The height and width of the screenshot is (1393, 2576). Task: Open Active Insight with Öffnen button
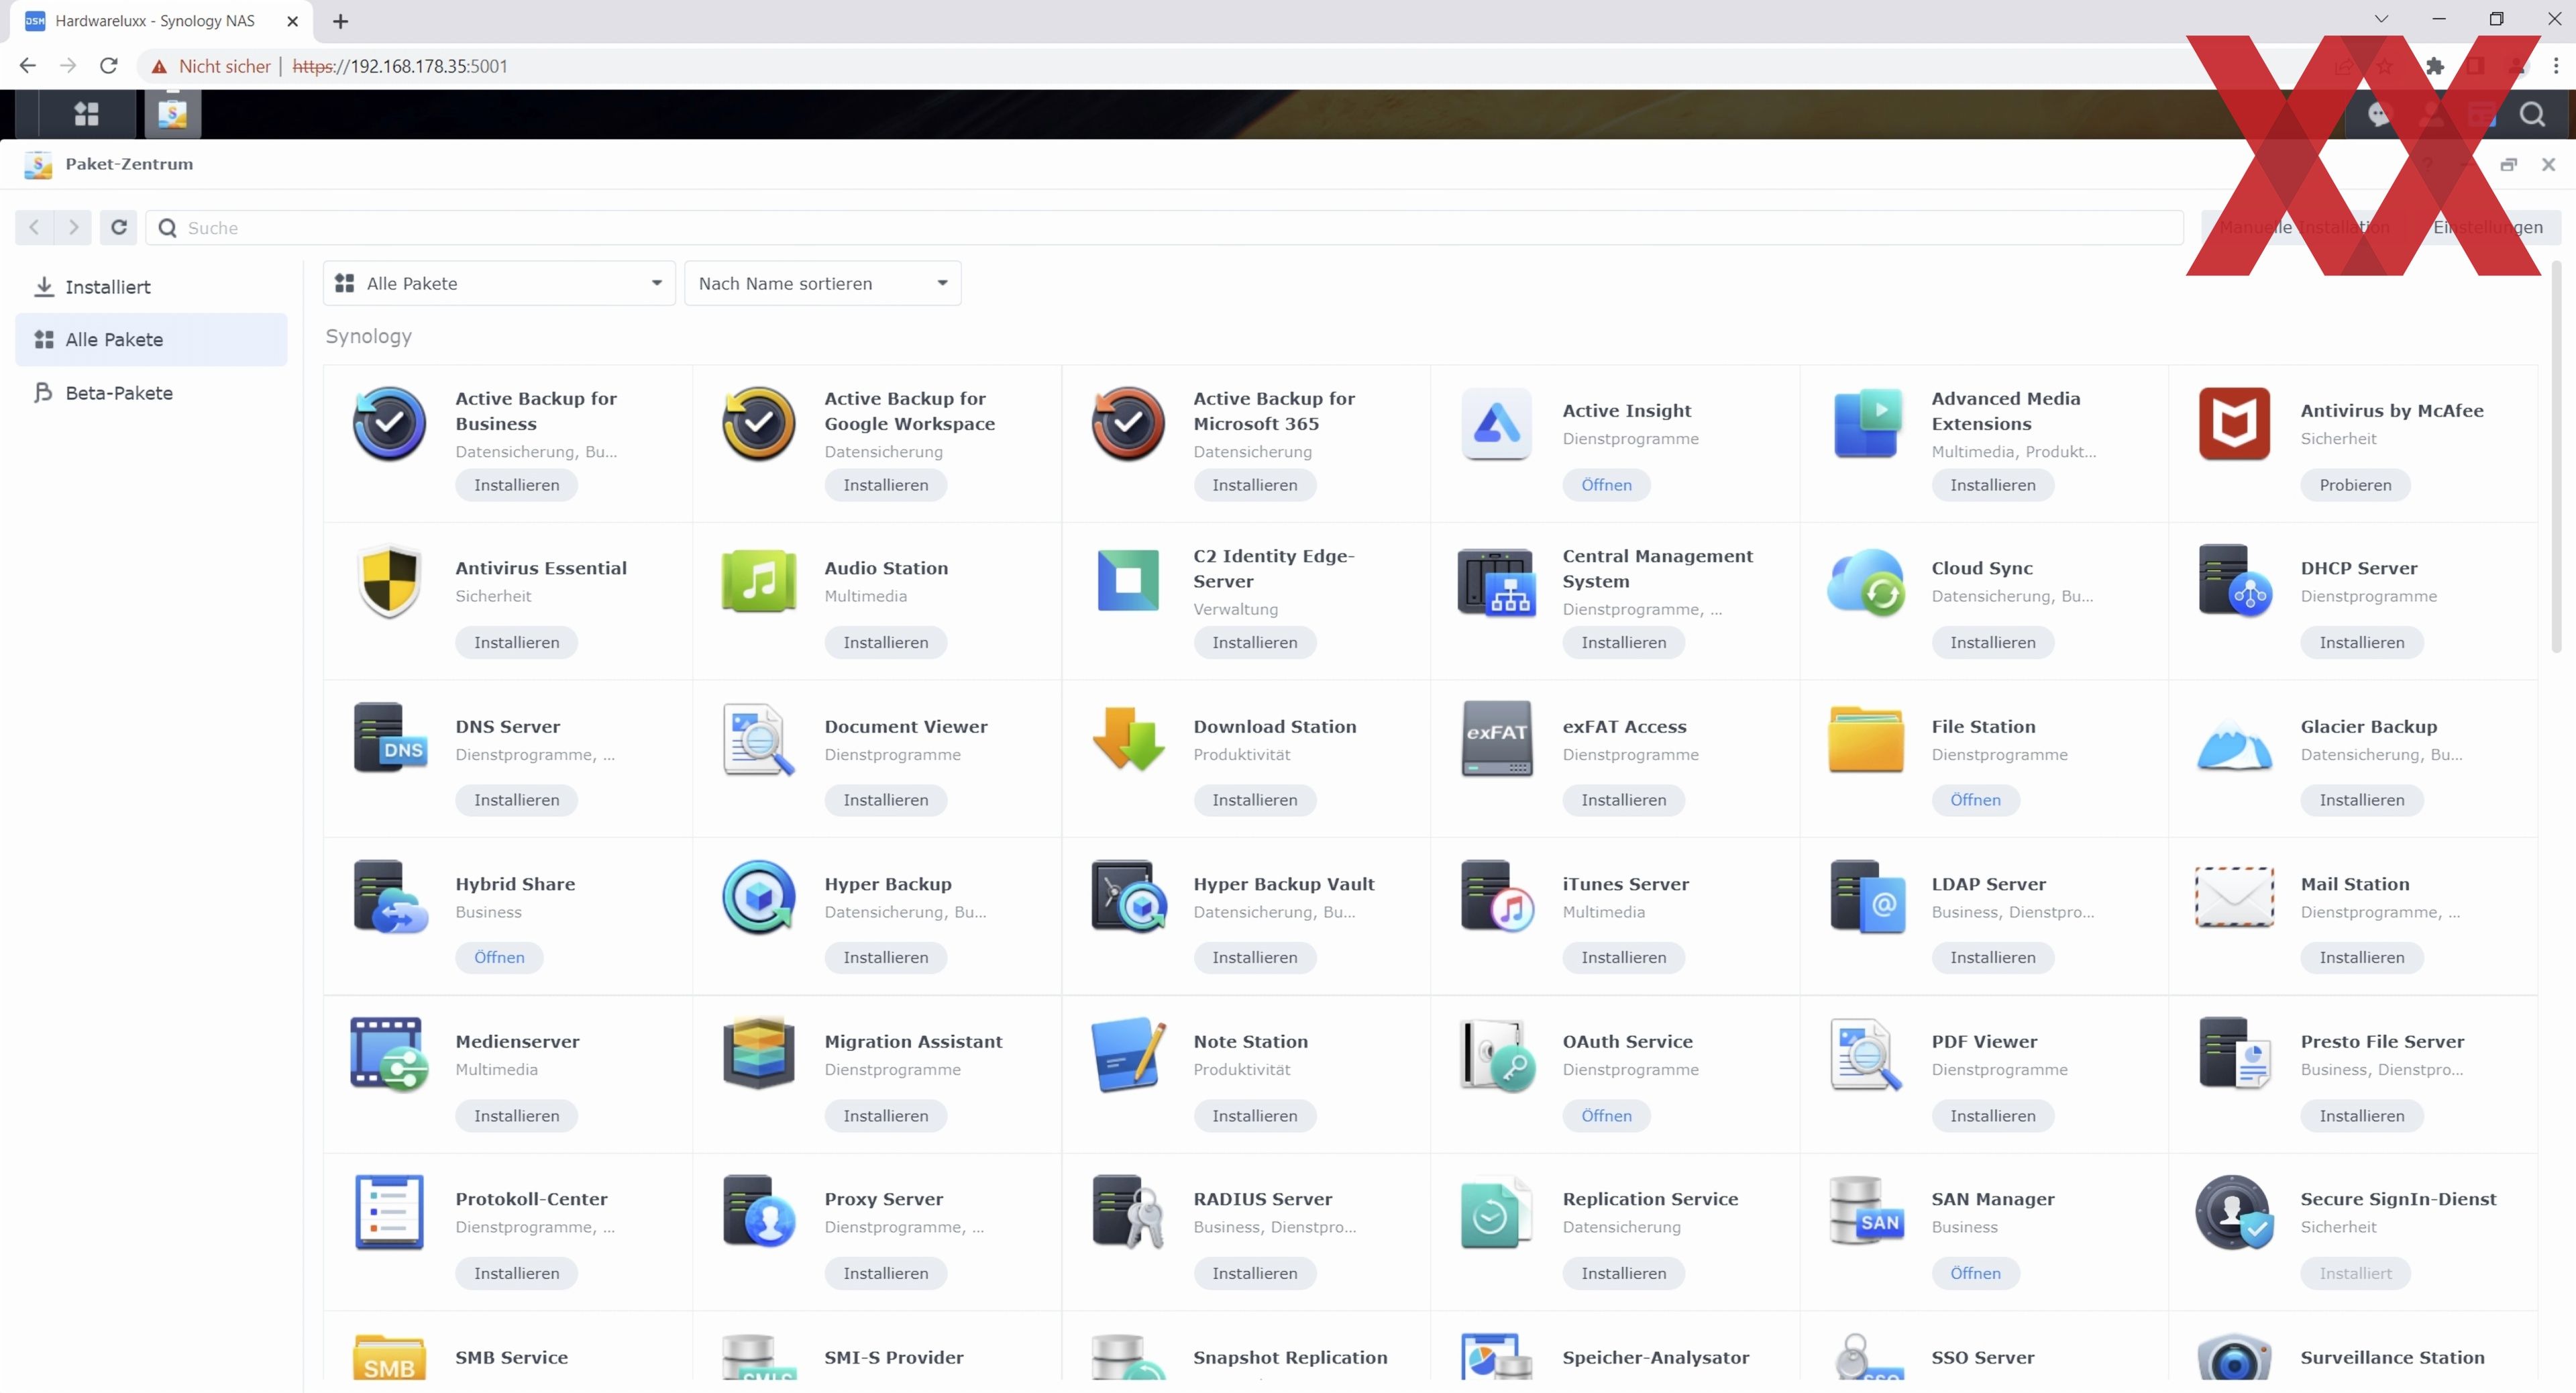pyautogui.click(x=1606, y=485)
